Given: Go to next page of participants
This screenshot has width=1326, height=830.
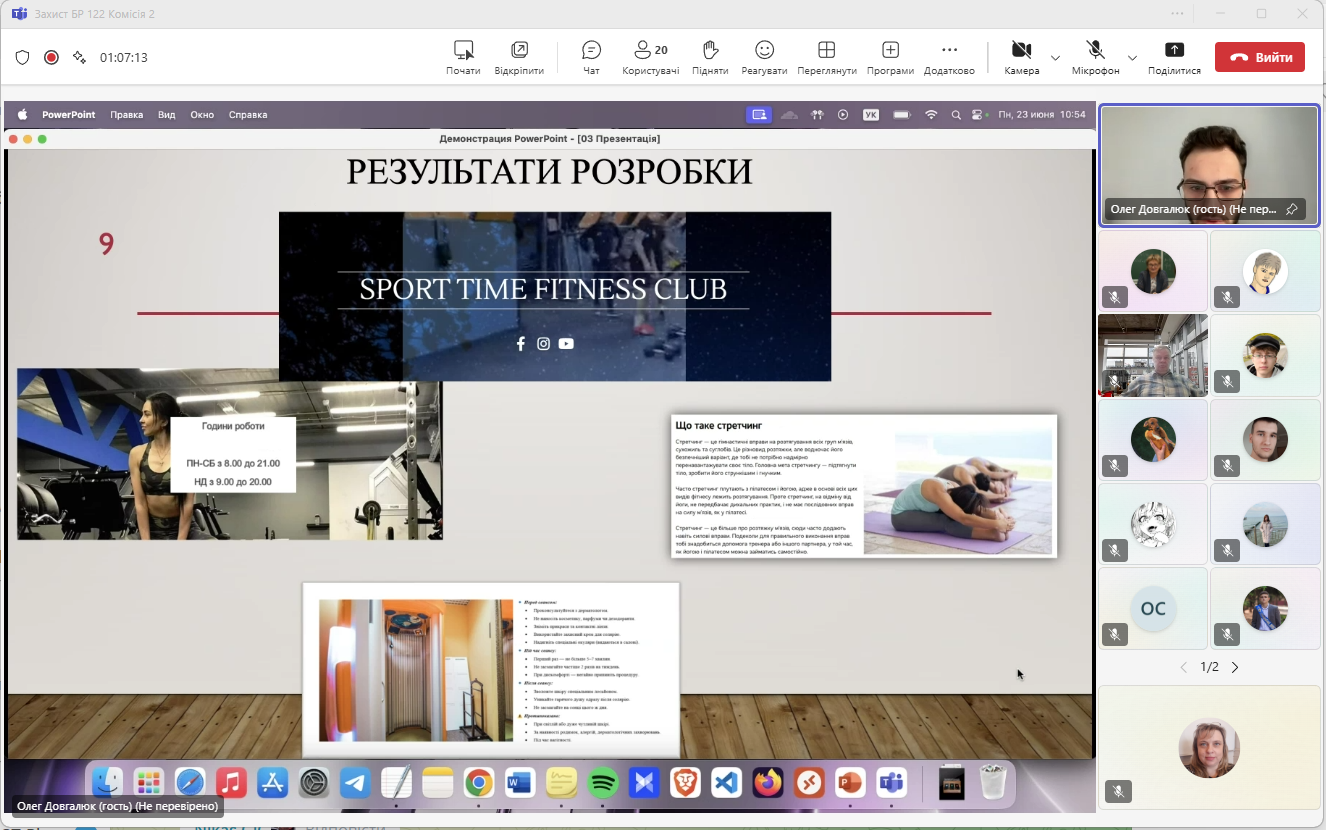Looking at the screenshot, I should (1235, 667).
